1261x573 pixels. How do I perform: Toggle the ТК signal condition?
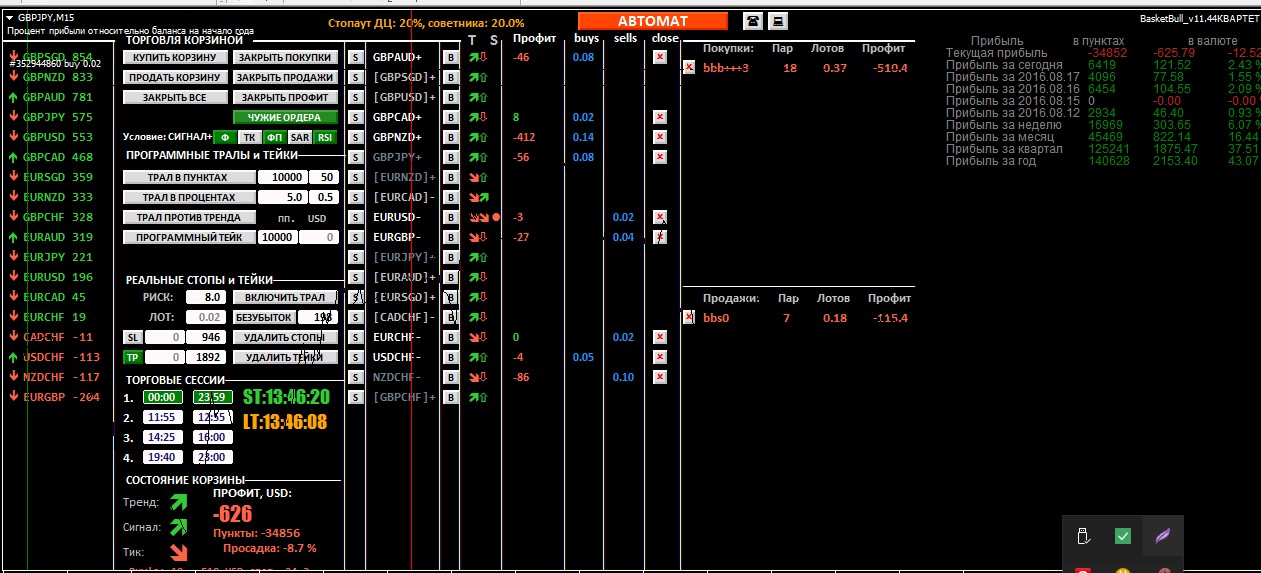coord(250,137)
